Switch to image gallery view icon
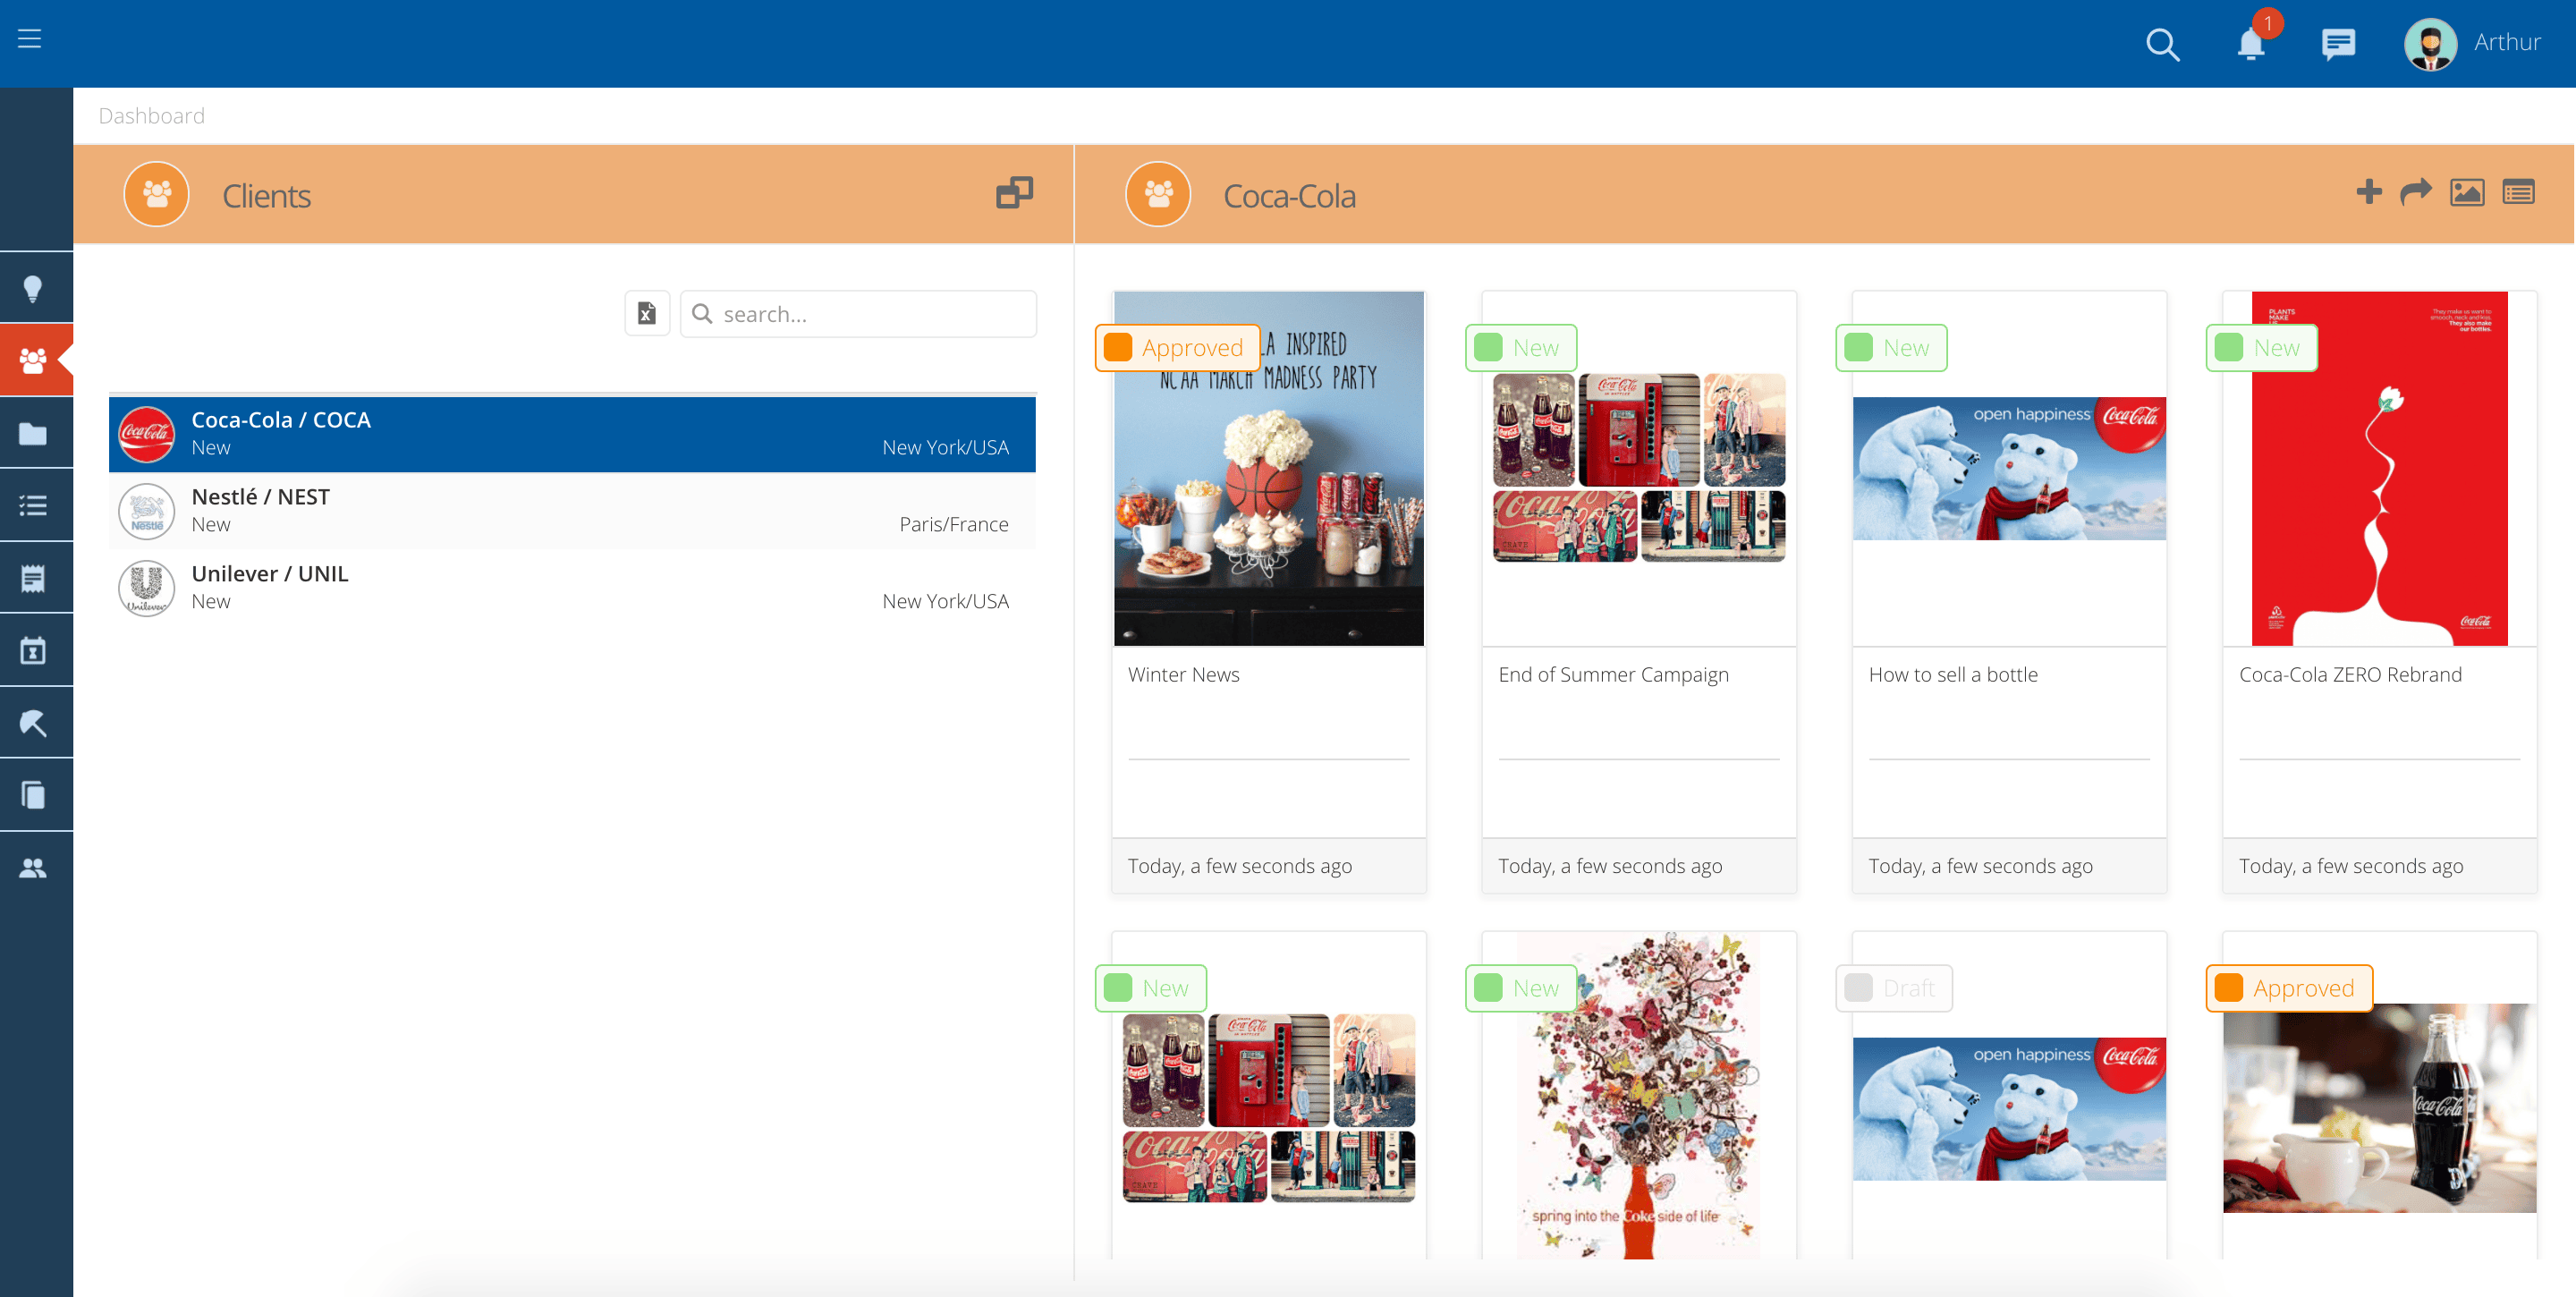The image size is (2576, 1297). tap(2467, 192)
